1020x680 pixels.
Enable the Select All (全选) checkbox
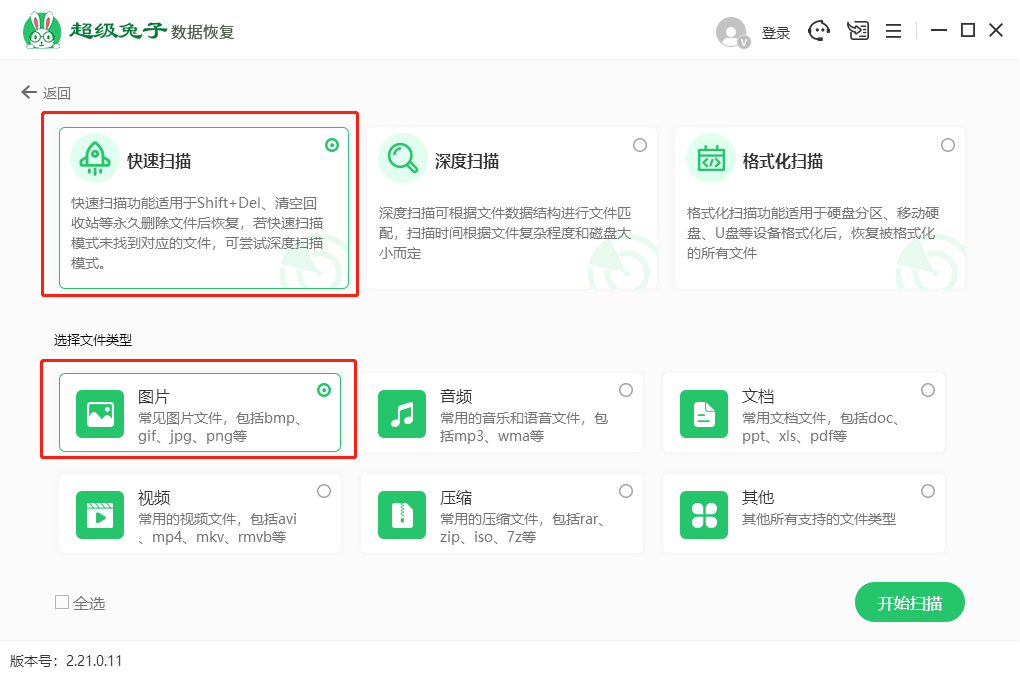click(x=62, y=602)
